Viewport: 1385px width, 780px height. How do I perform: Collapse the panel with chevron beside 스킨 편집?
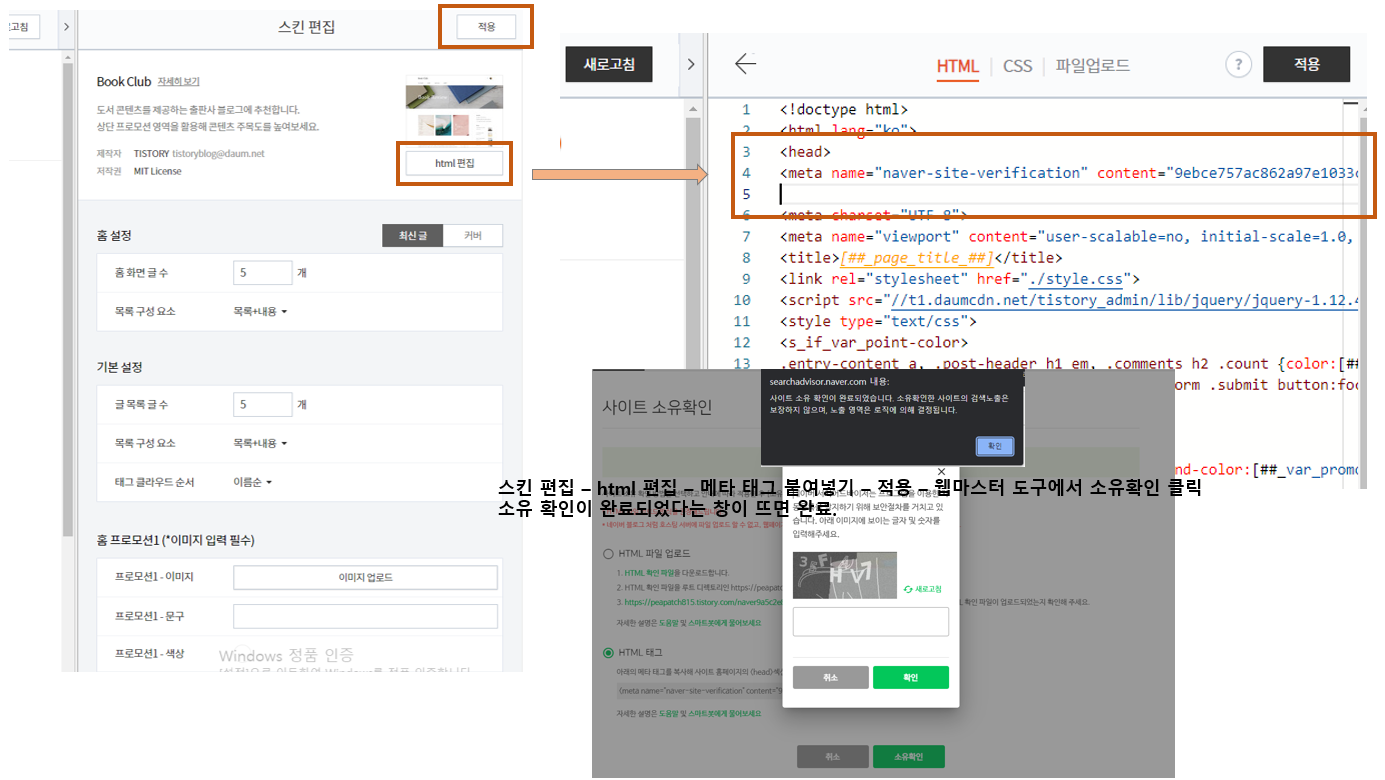(66, 27)
